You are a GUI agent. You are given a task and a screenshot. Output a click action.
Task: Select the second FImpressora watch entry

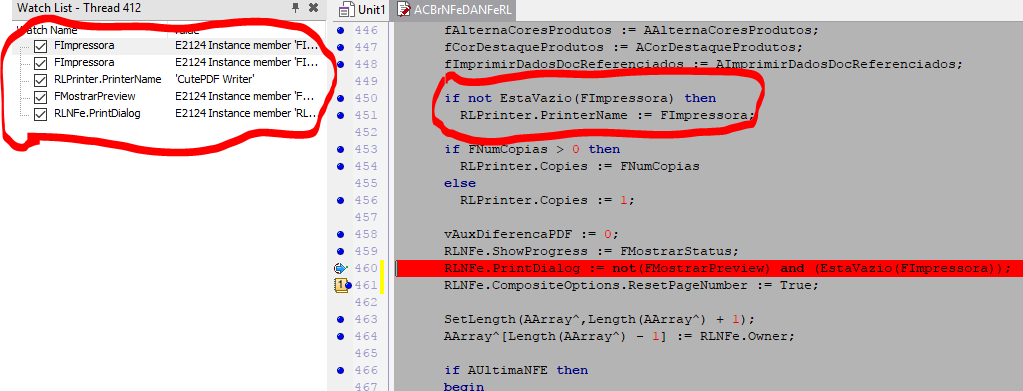point(167,63)
